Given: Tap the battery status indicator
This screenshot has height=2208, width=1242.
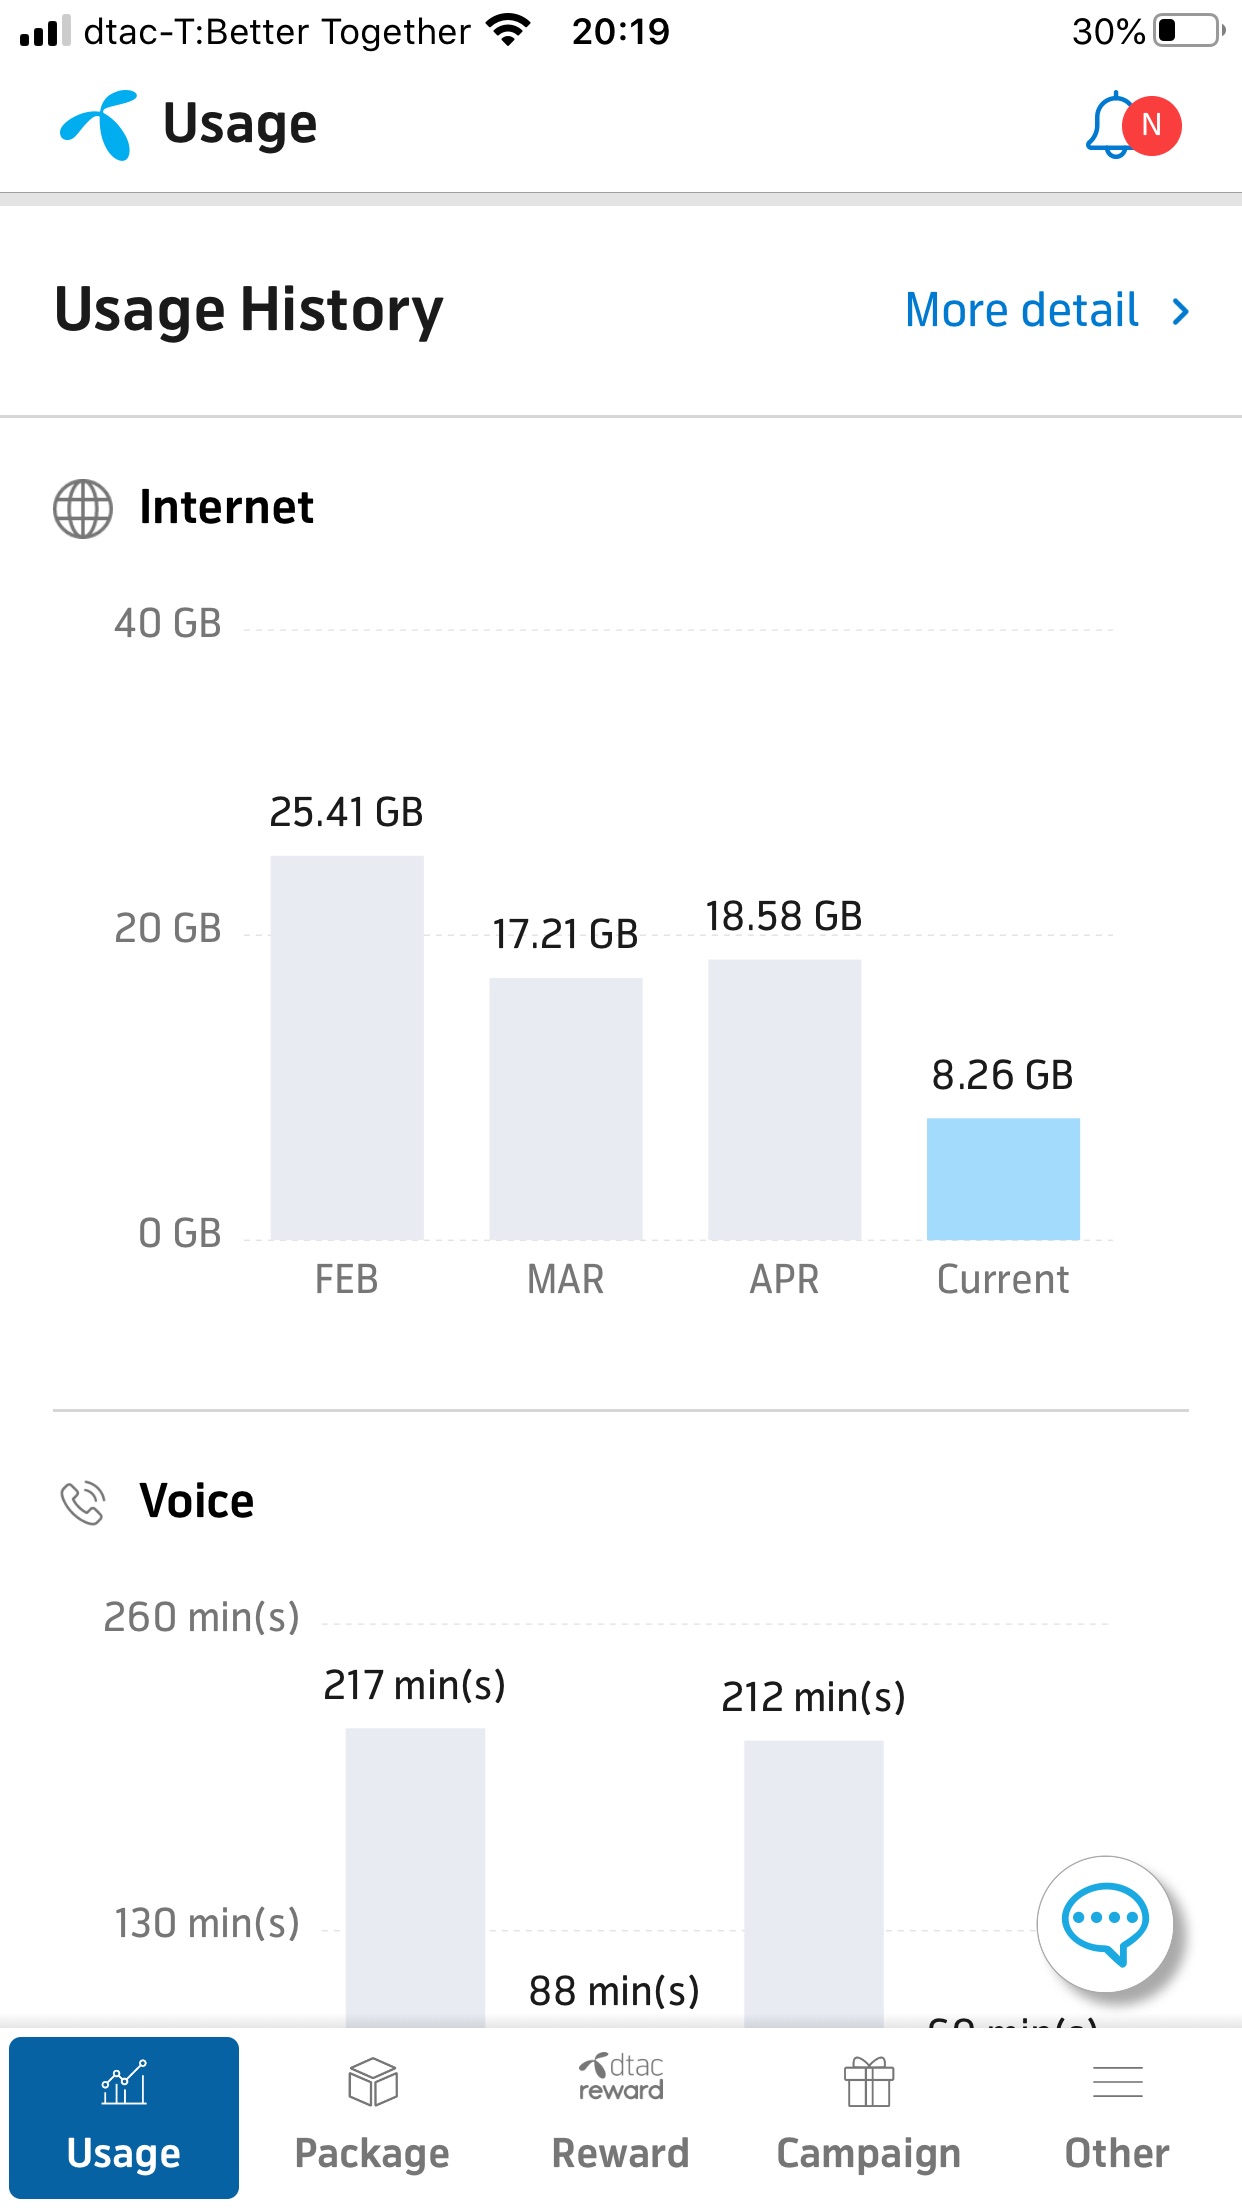Looking at the screenshot, I should pyautogui.click(x=1188, y=31).
